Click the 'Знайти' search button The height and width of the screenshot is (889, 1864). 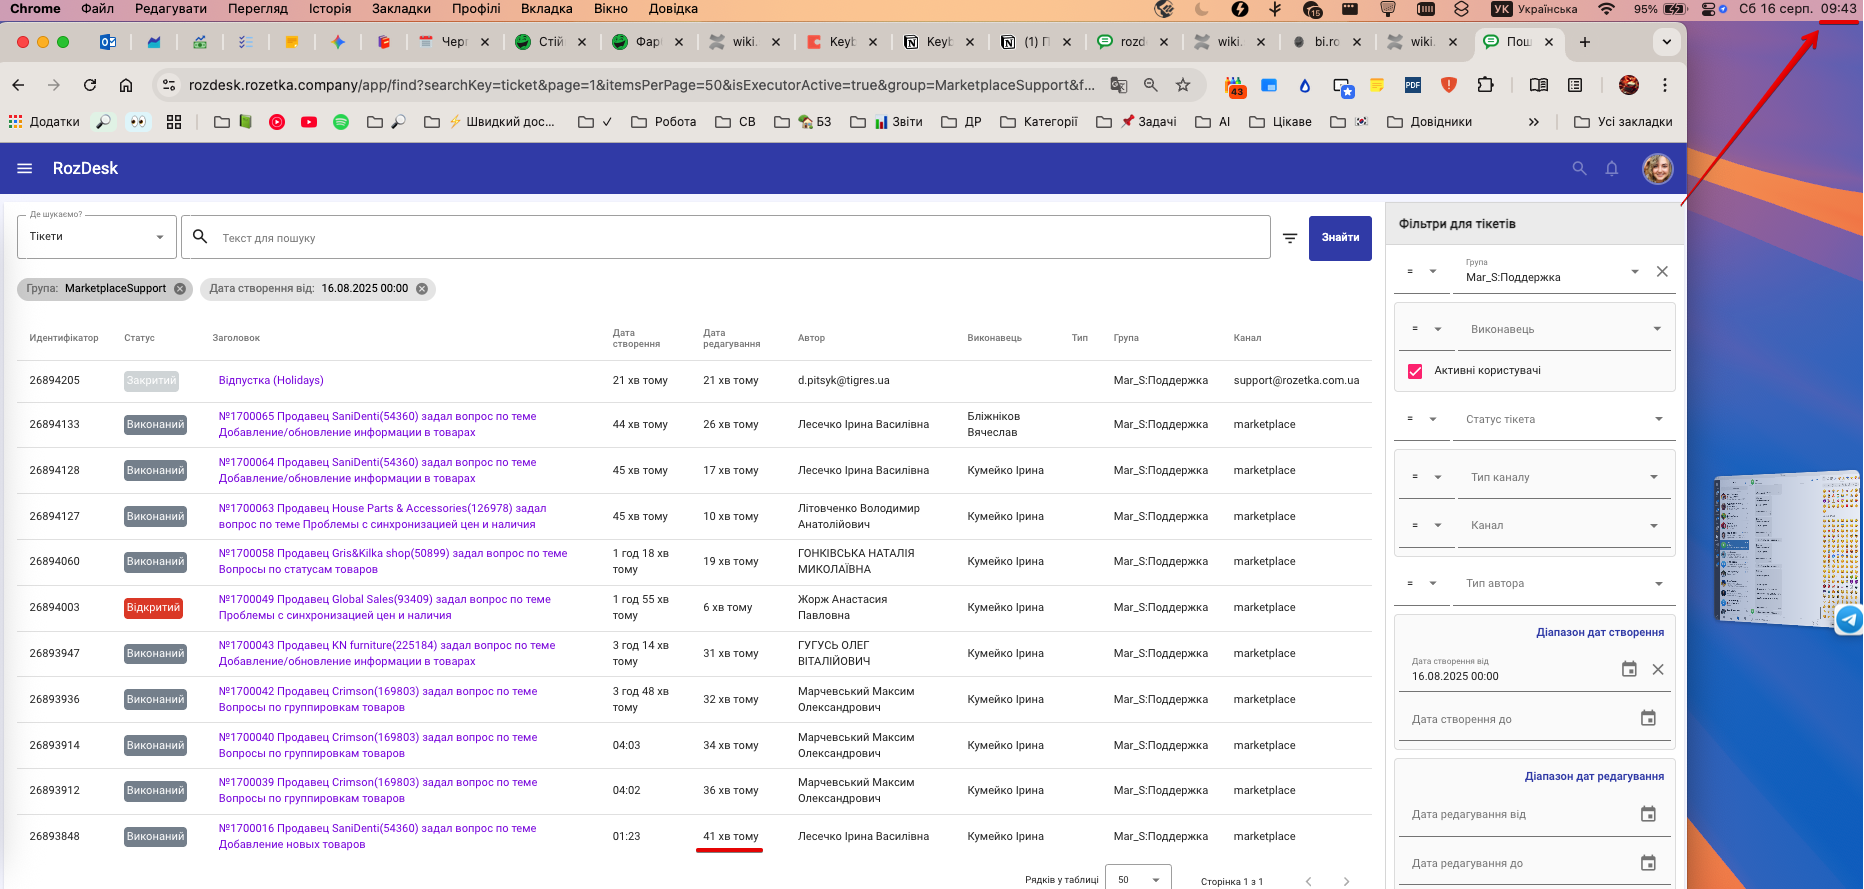tap(1340, 238)
